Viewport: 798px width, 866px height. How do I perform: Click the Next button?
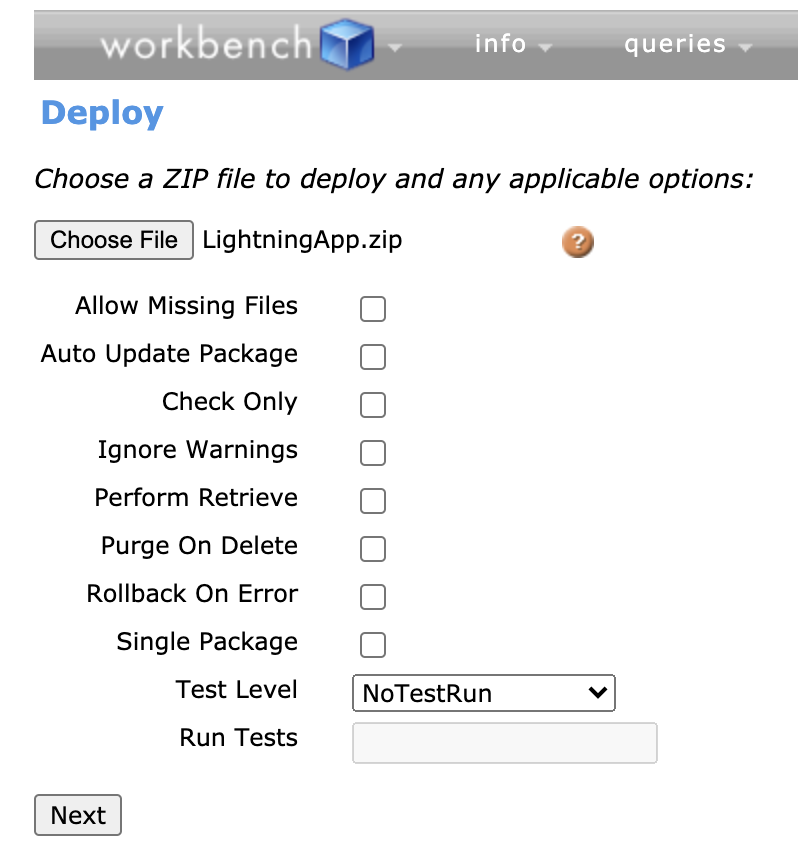point(78,815)
